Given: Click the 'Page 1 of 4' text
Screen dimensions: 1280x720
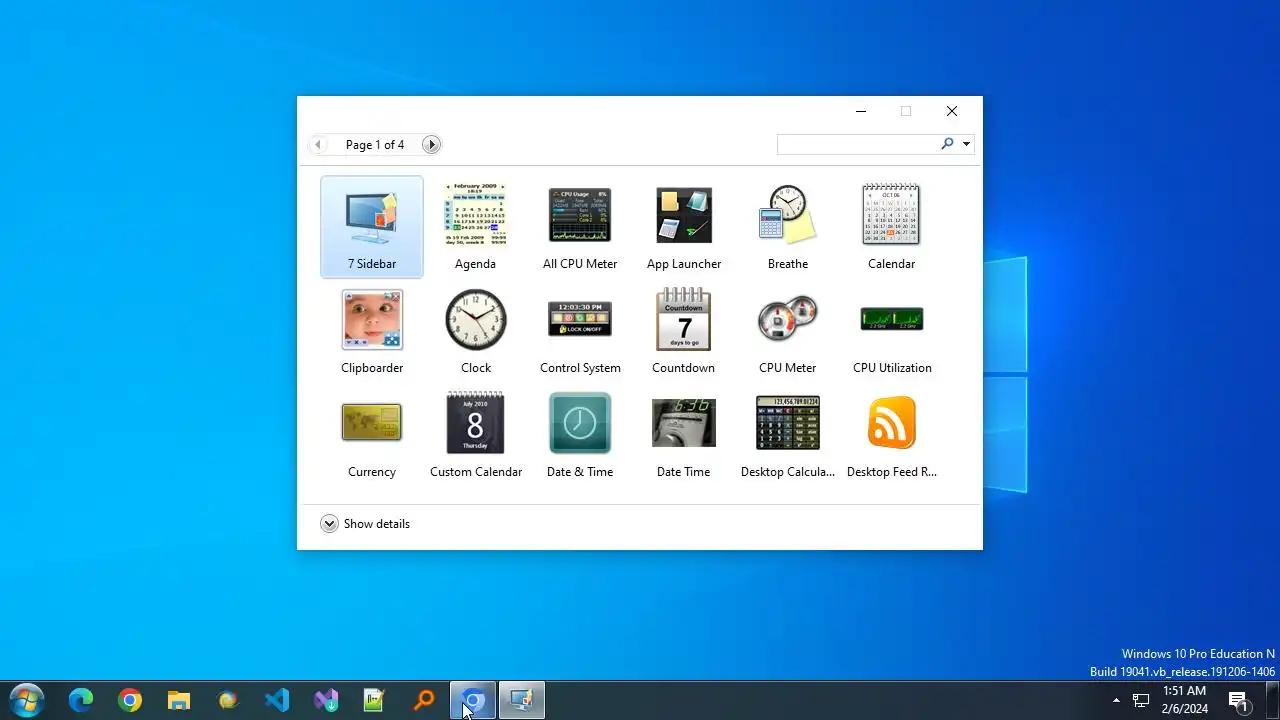Looking at the screenshot, I should pyautogui.click(x=375, y=145).
